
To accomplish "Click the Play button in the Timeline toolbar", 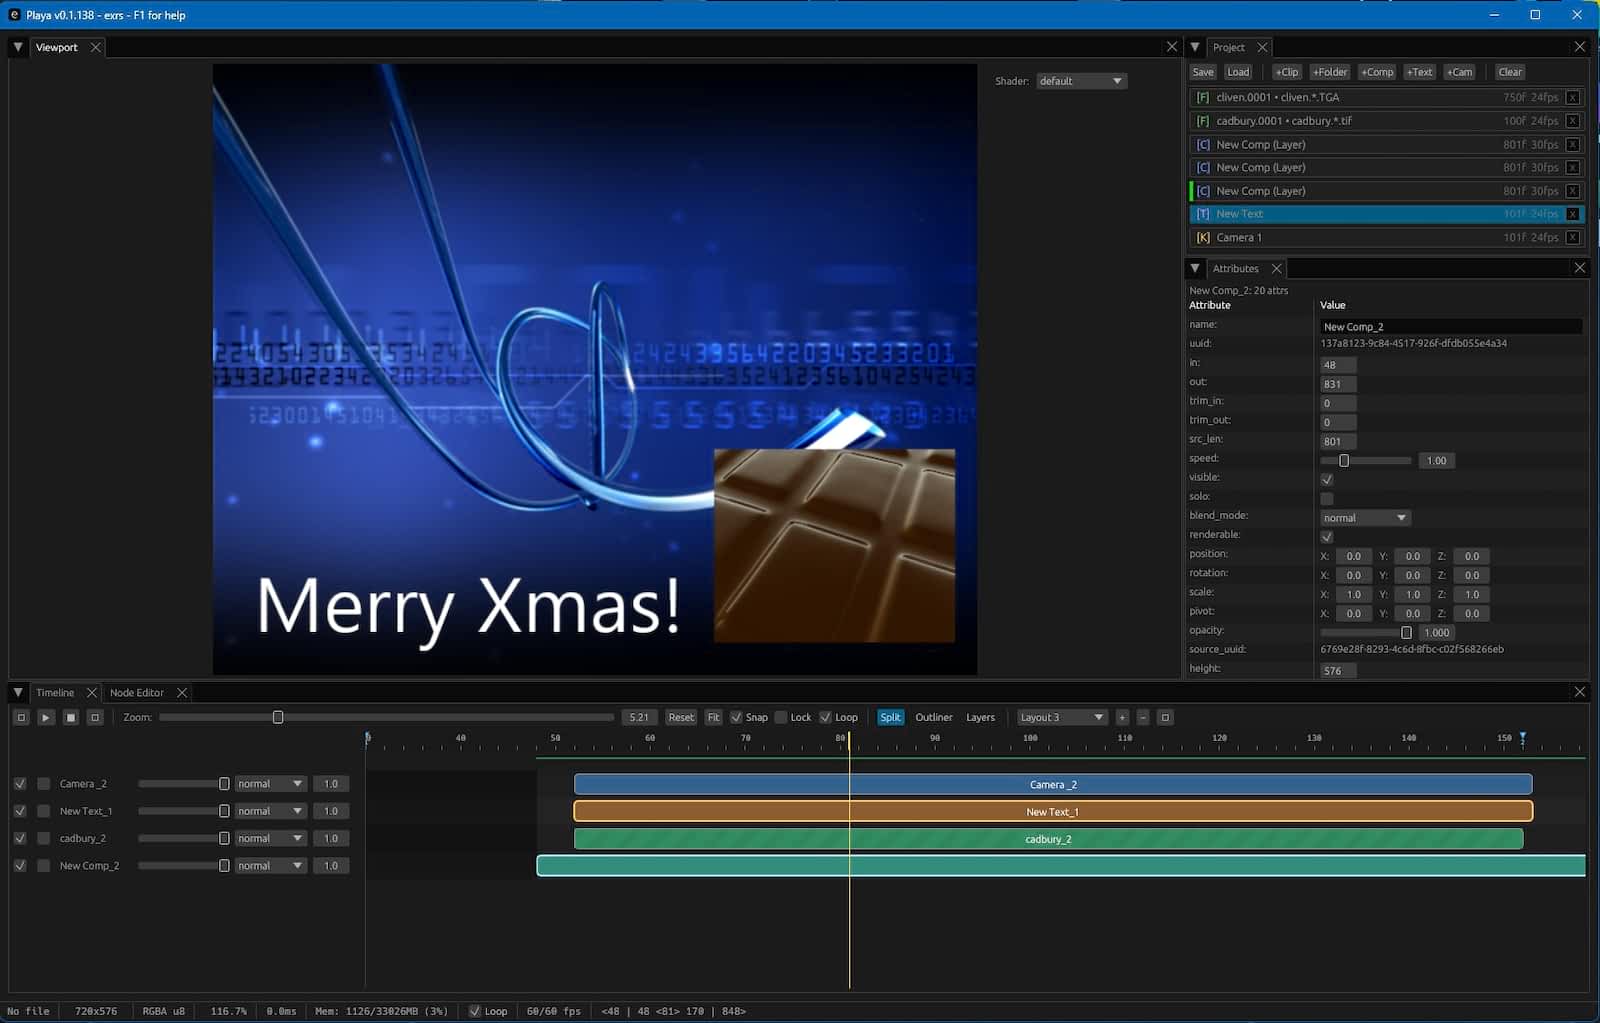I will click(x=46, y=717).
